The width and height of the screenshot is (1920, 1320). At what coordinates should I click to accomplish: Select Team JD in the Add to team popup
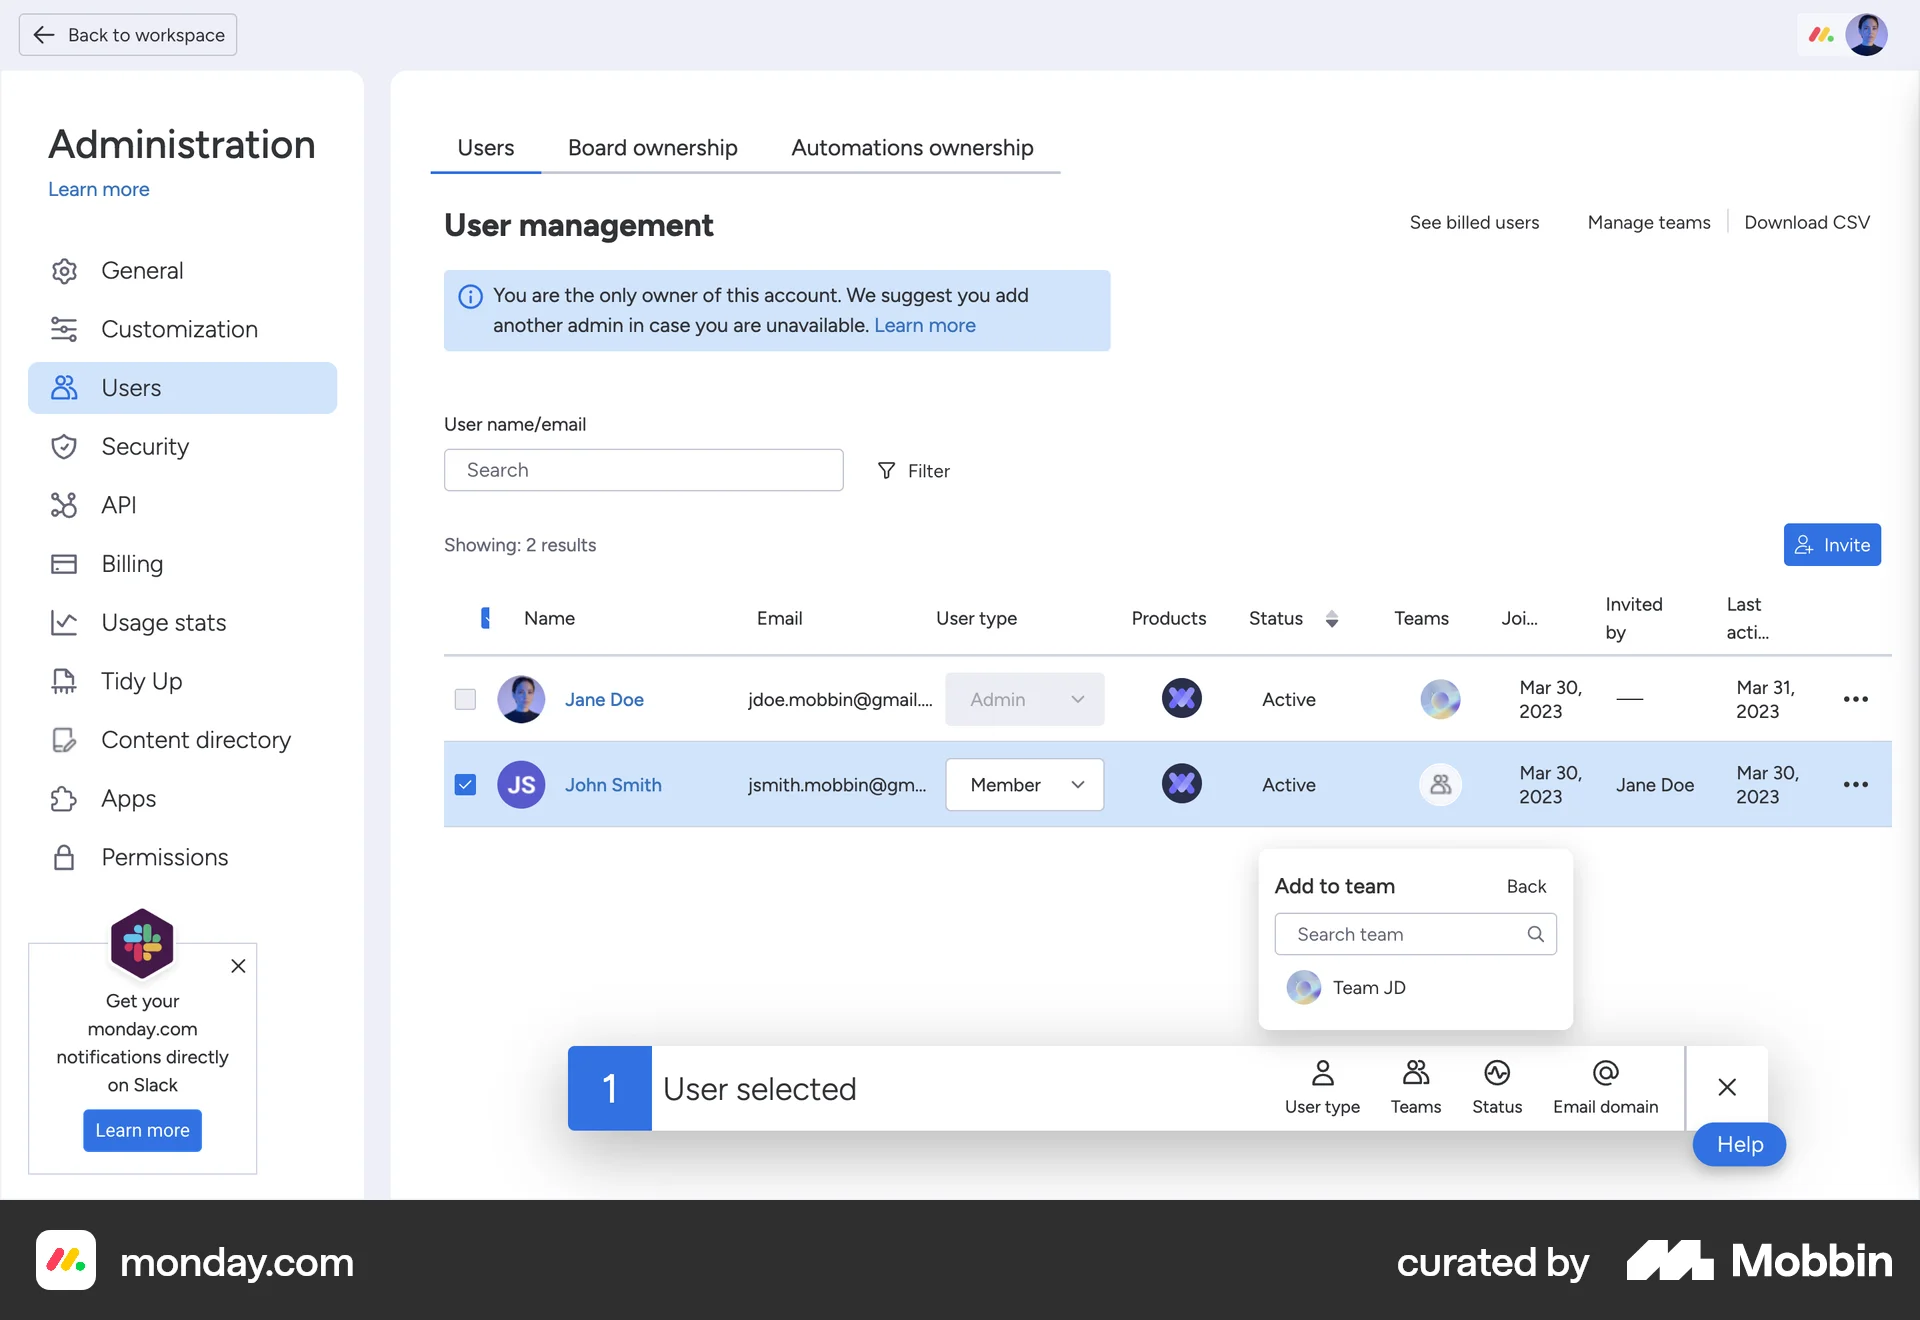tap(1370, 987)
